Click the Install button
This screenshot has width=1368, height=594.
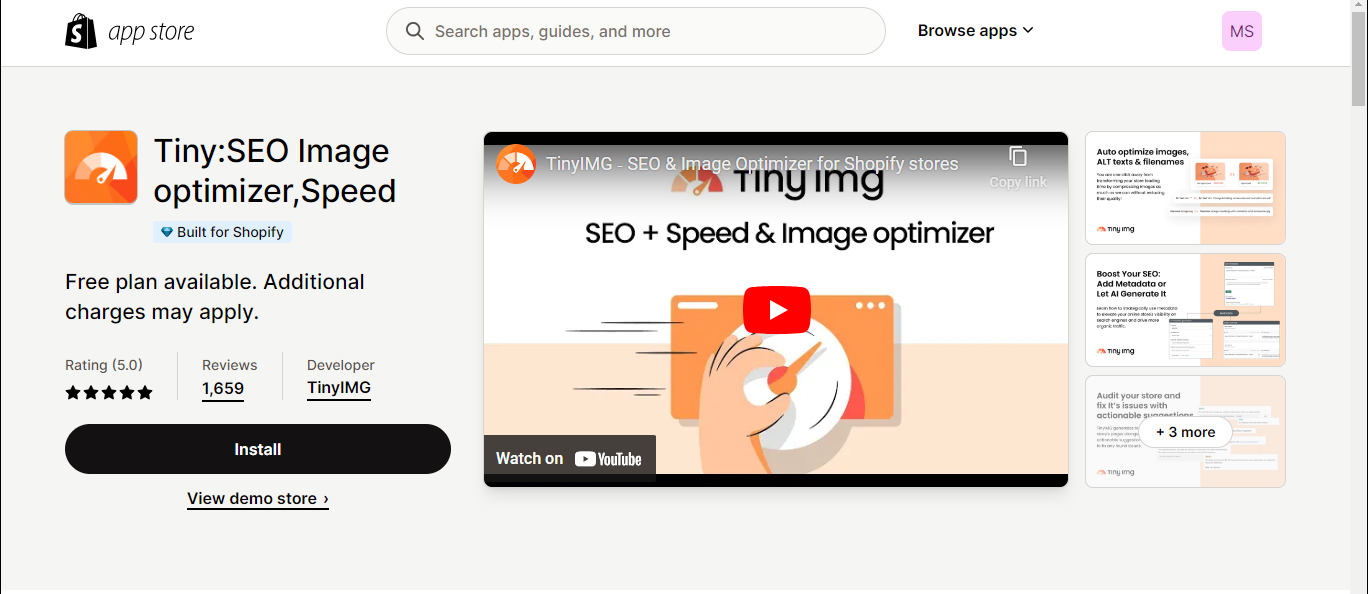(258, 449)
